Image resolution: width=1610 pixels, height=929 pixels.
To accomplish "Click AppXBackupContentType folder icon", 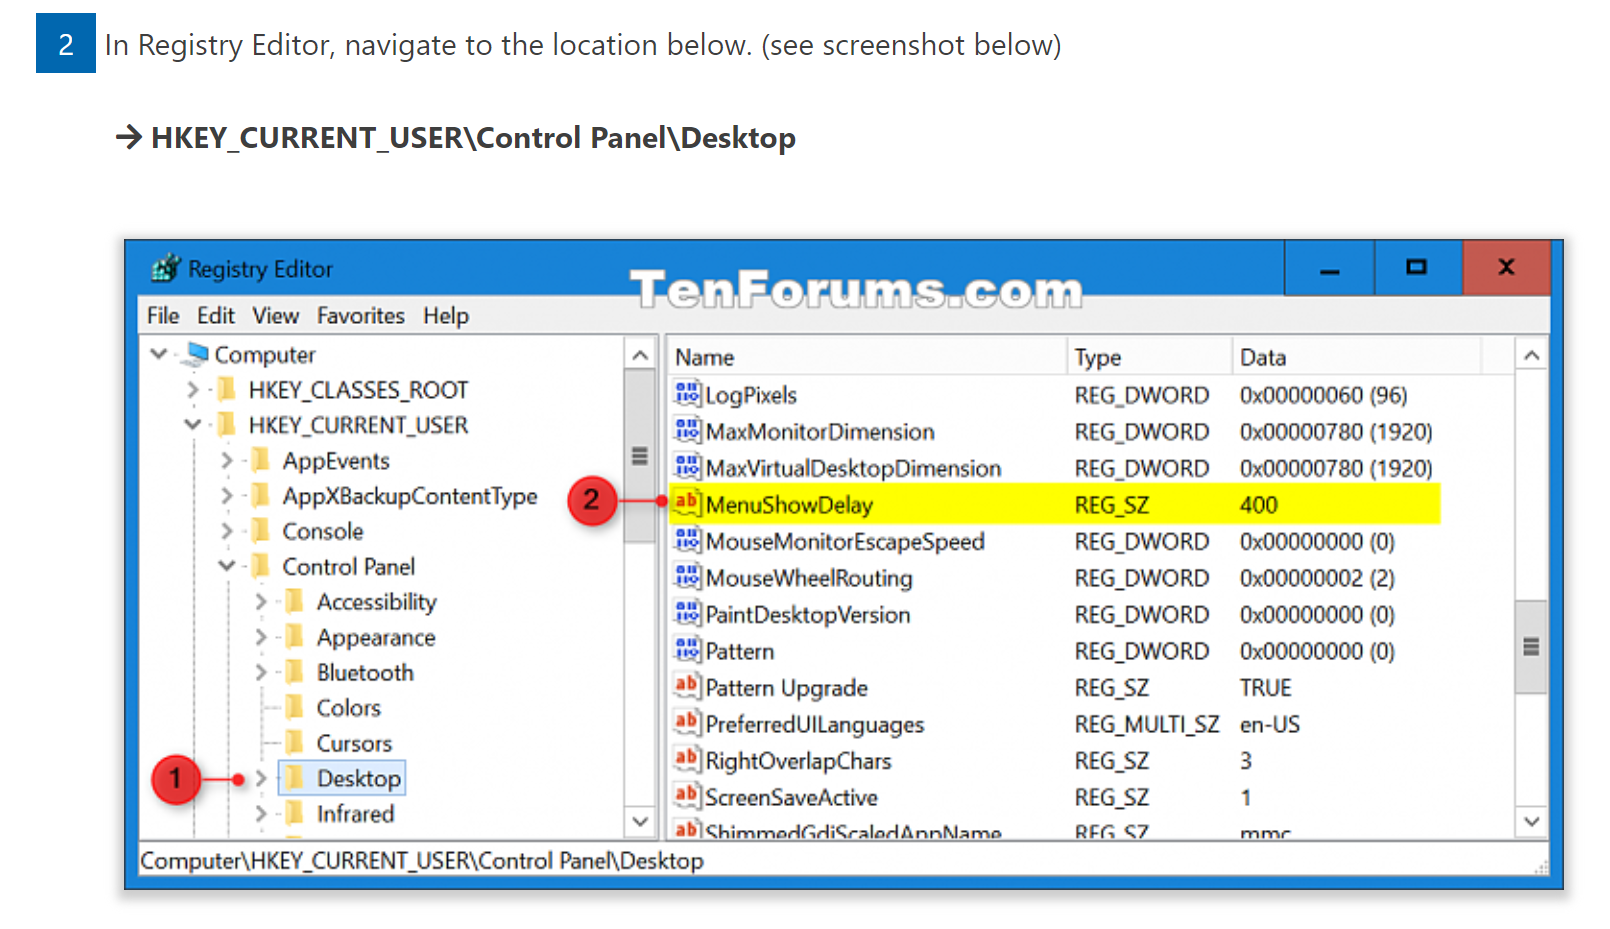I will click(261, 495).
